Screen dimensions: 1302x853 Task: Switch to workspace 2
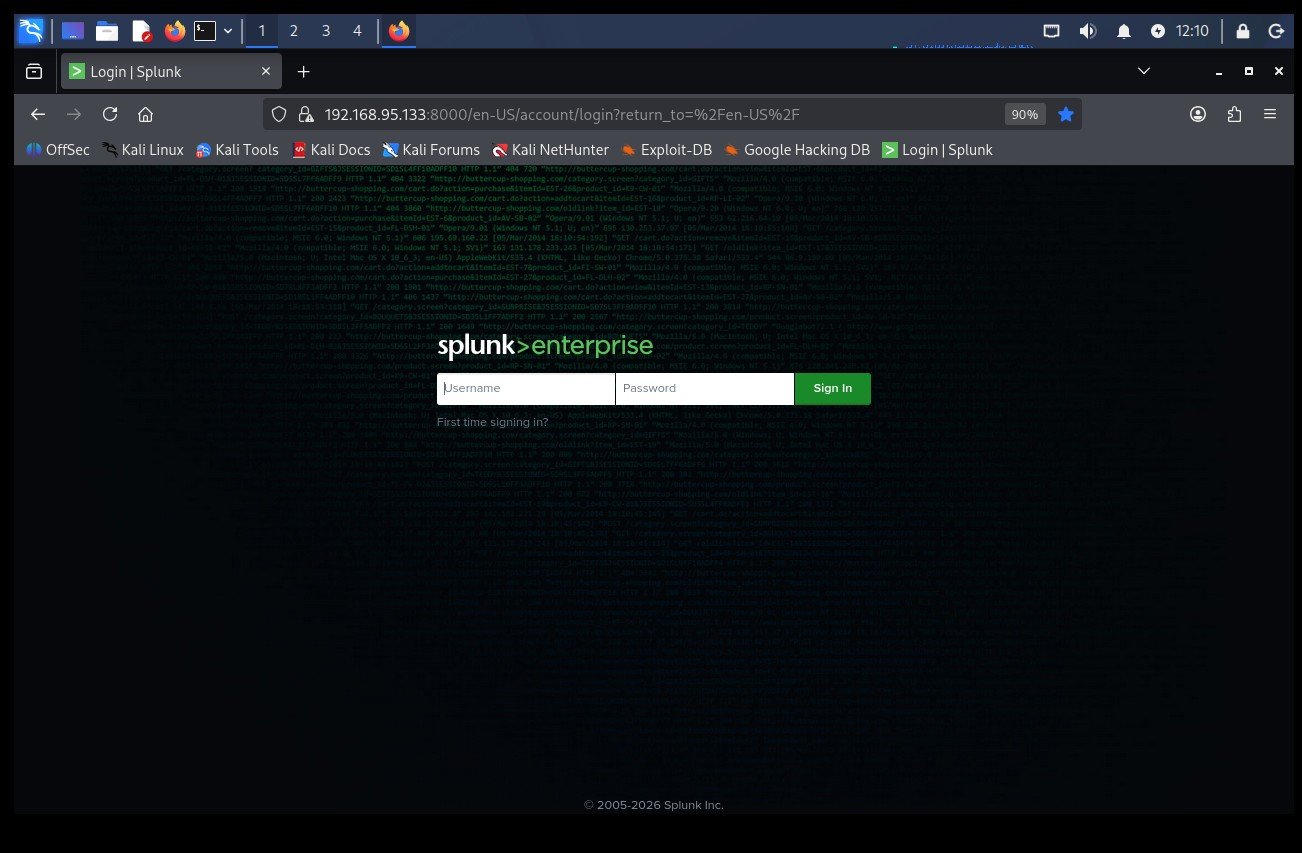point(294,31)
